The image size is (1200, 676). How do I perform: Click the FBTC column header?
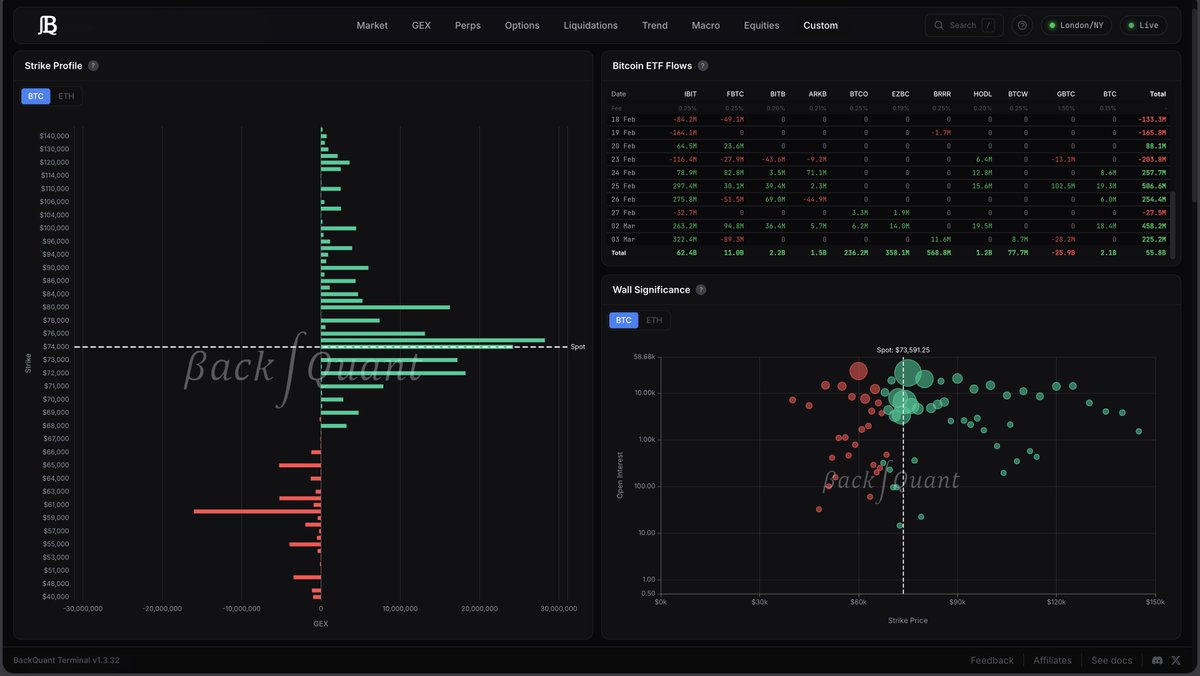click(x=735, y=94)
